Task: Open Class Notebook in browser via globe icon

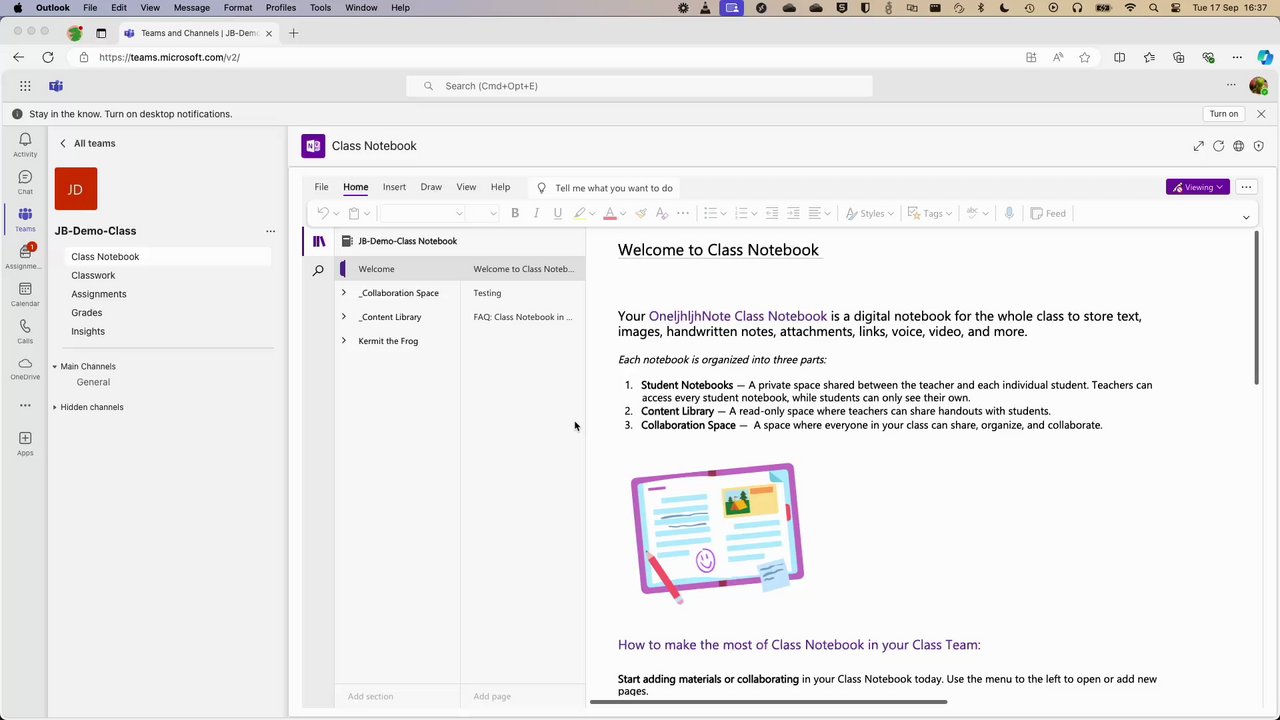Action: click(1238, 146)
